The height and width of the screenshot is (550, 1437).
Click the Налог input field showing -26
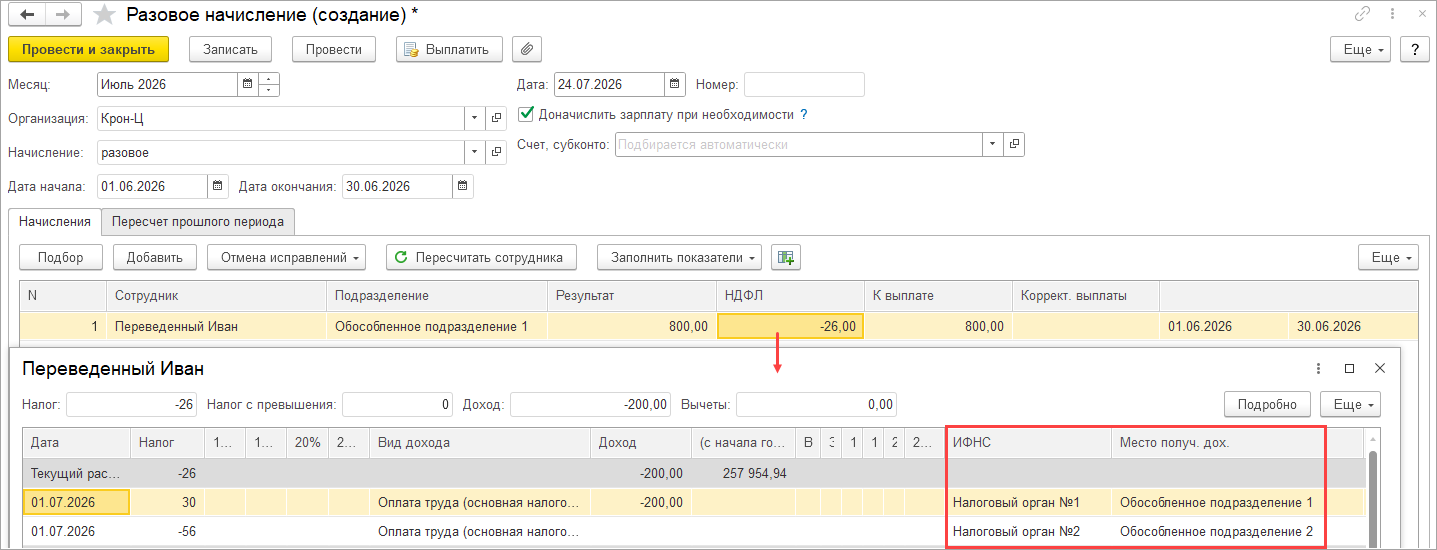[x=131, y=404]
